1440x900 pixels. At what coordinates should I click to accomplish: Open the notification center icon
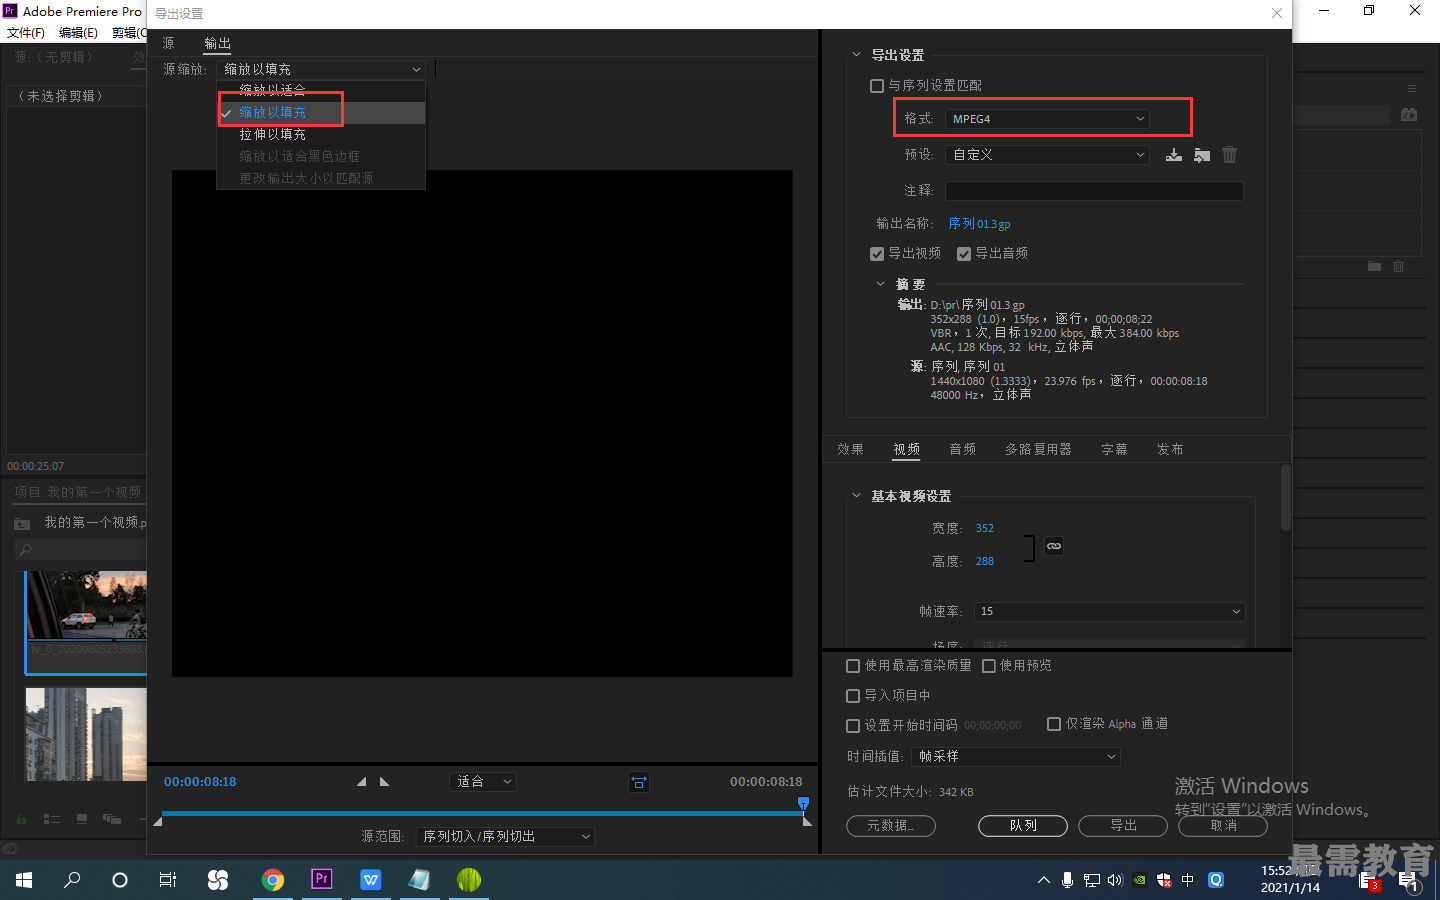1409,882
